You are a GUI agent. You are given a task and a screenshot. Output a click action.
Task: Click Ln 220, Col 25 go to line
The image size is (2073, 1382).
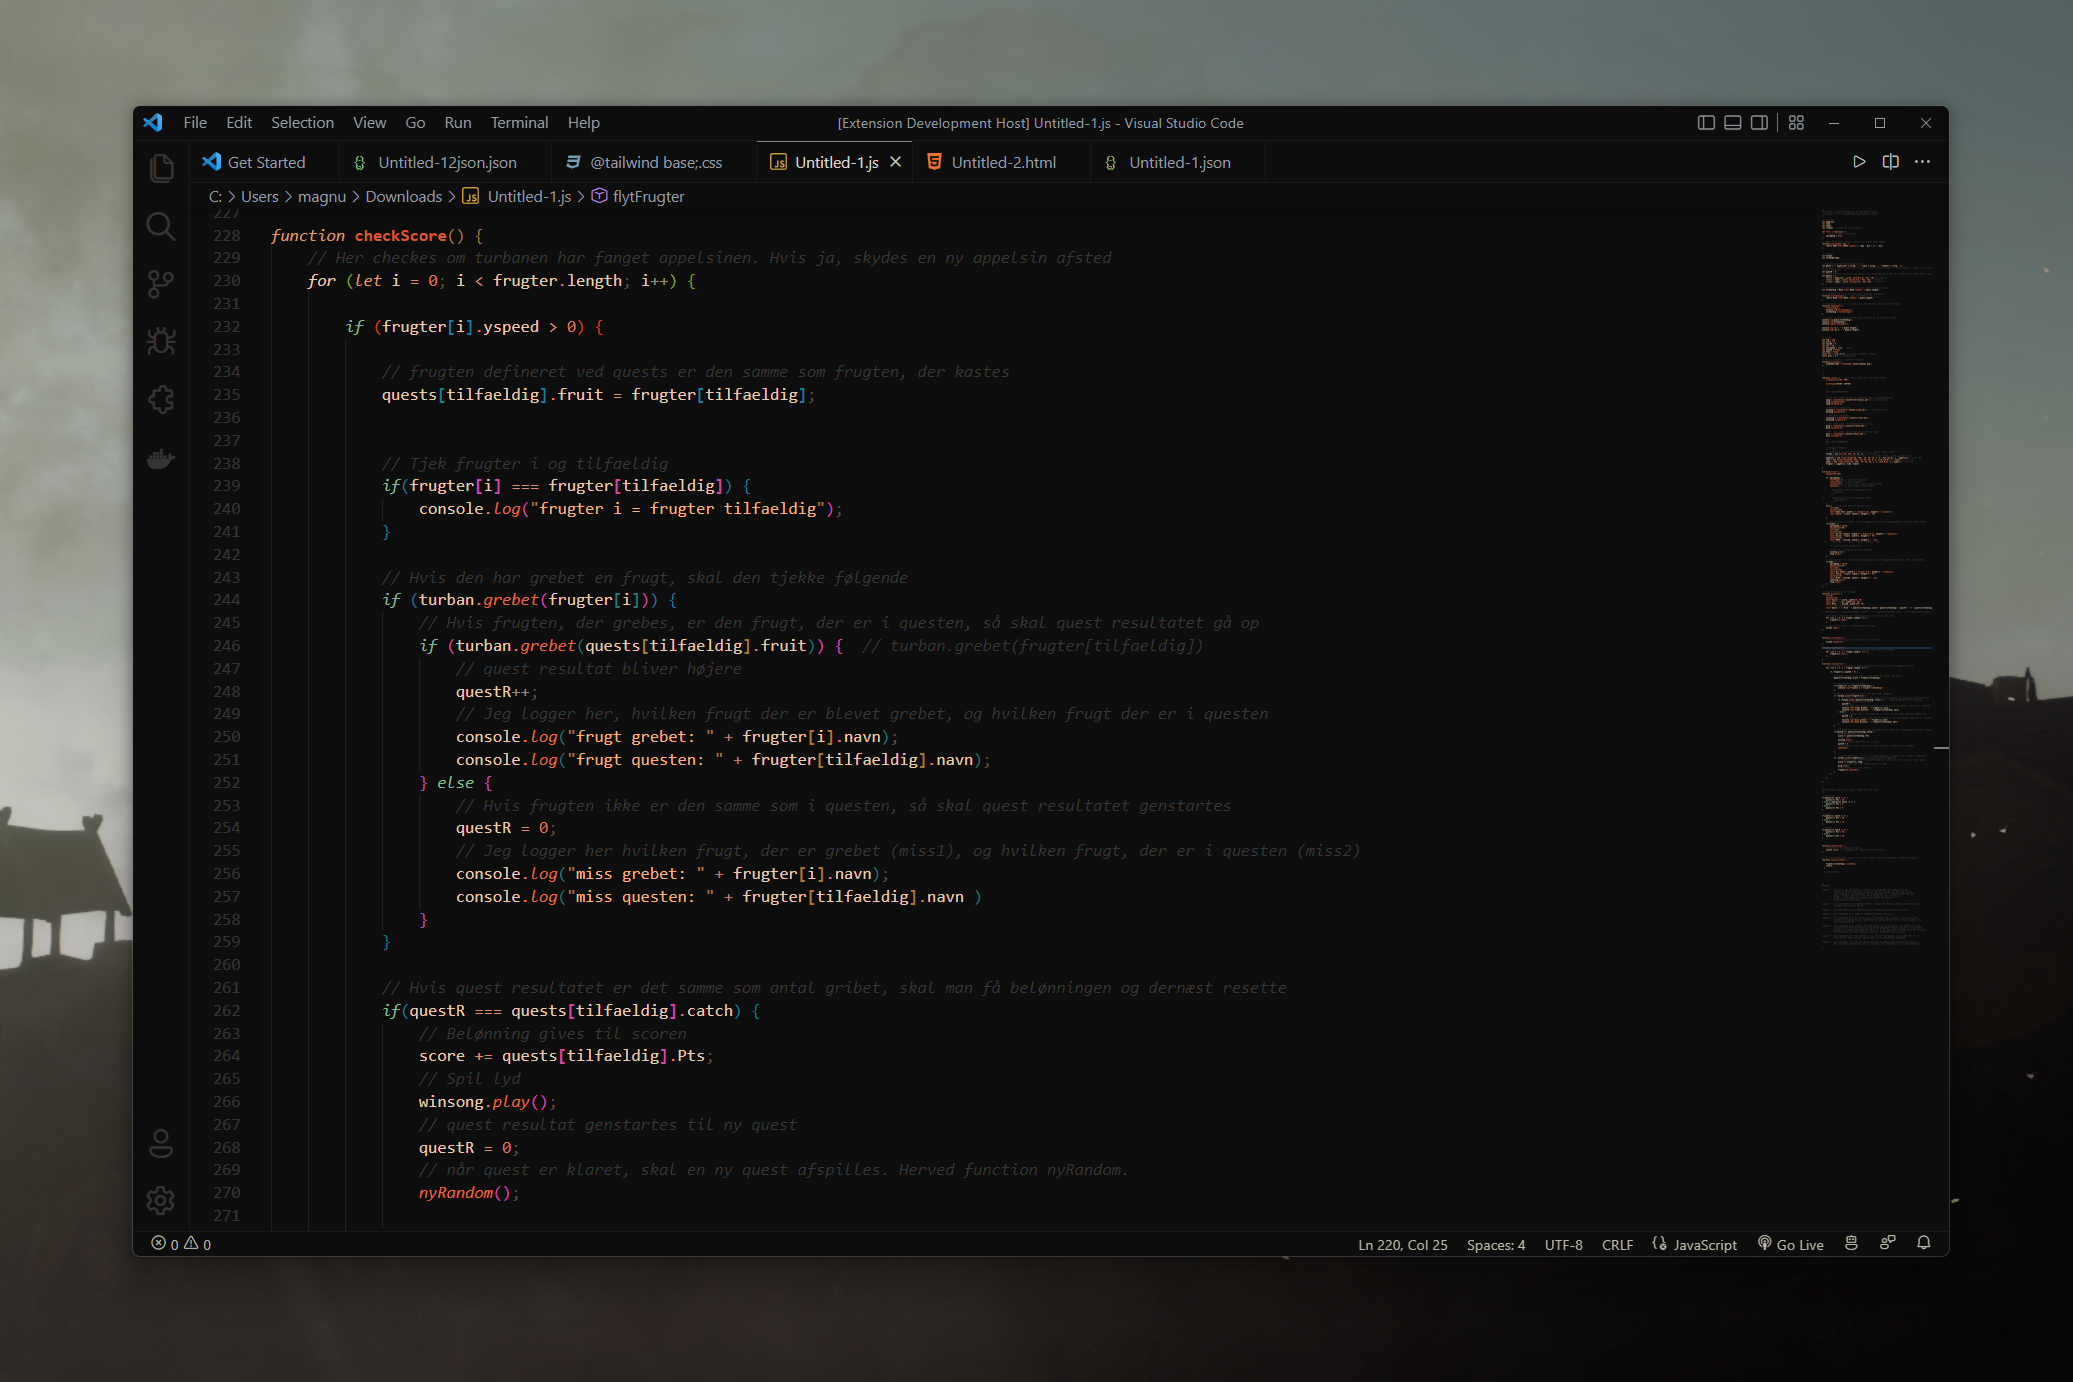(x=1403, y=1245)
